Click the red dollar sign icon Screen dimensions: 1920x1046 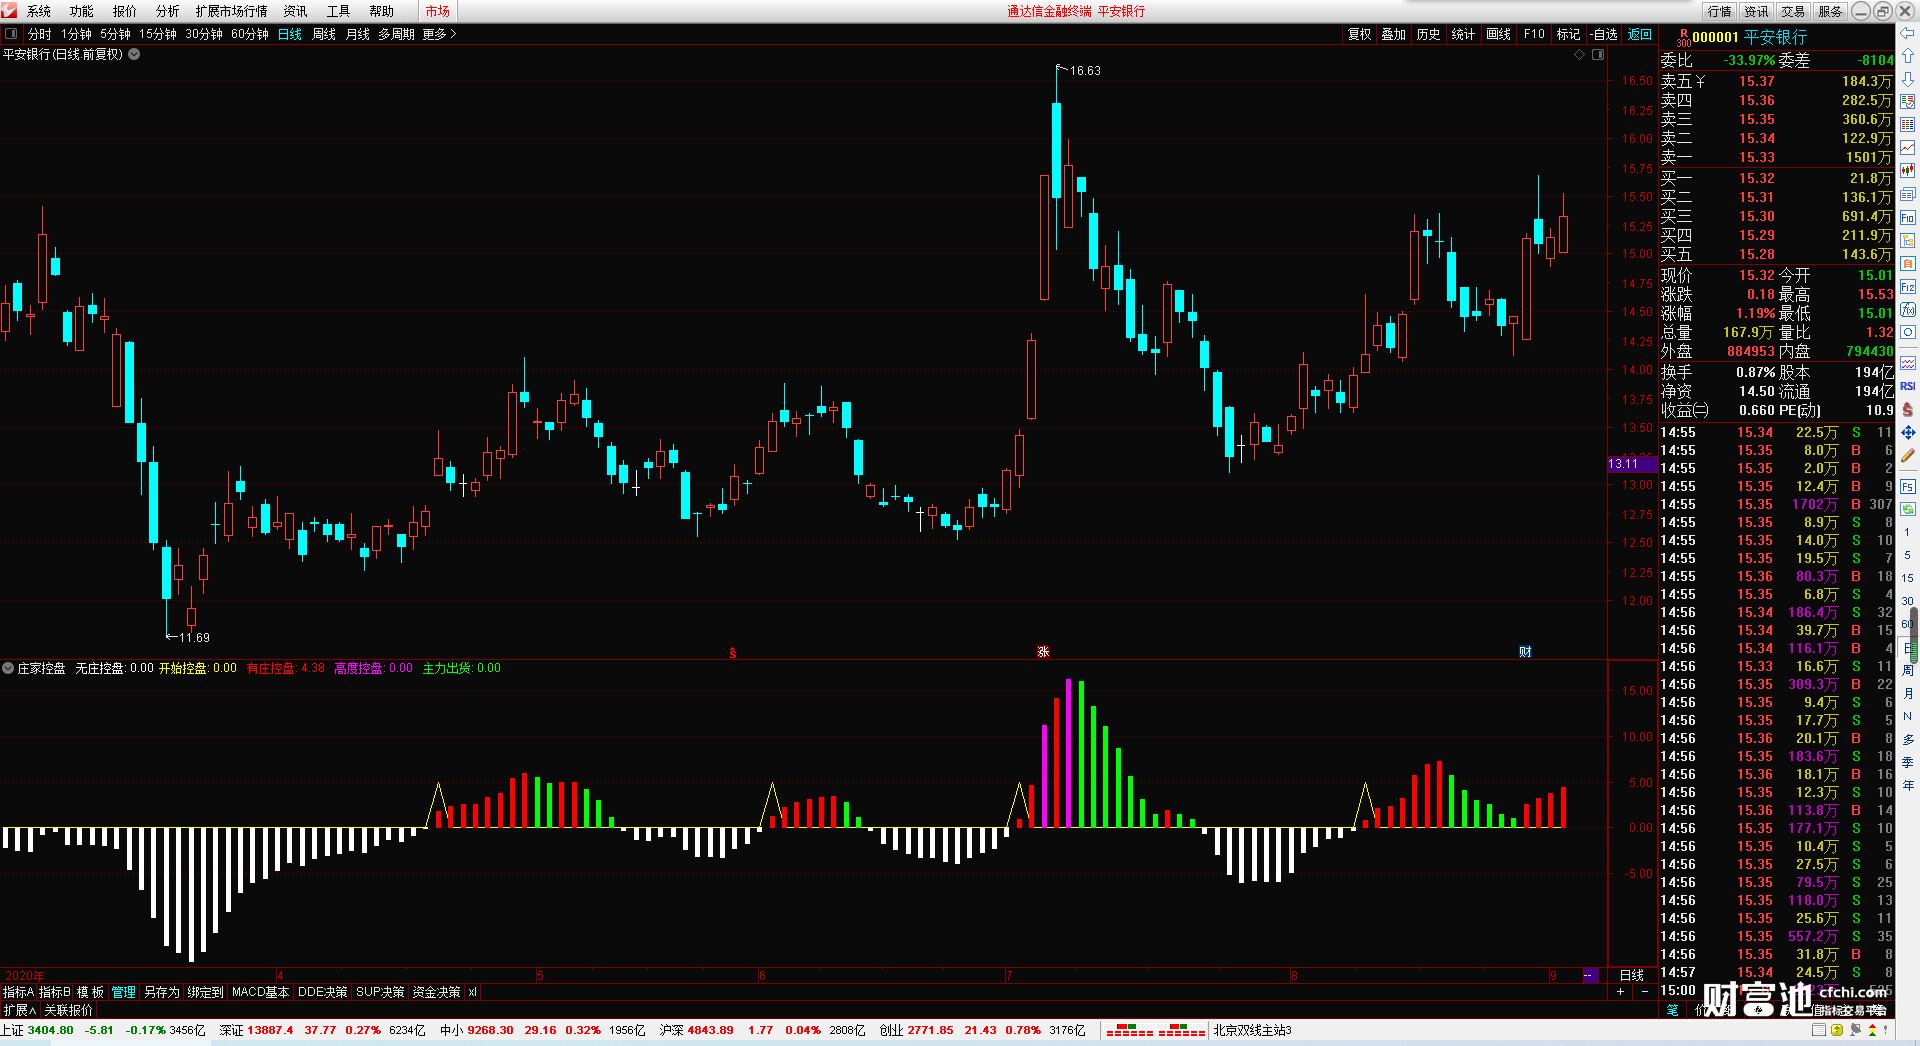point(1908,409)
